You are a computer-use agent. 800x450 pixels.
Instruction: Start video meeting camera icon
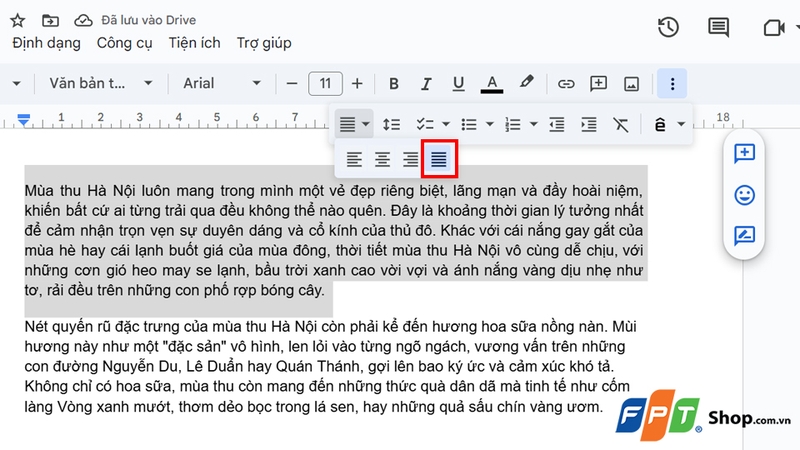tap(773, 28)
